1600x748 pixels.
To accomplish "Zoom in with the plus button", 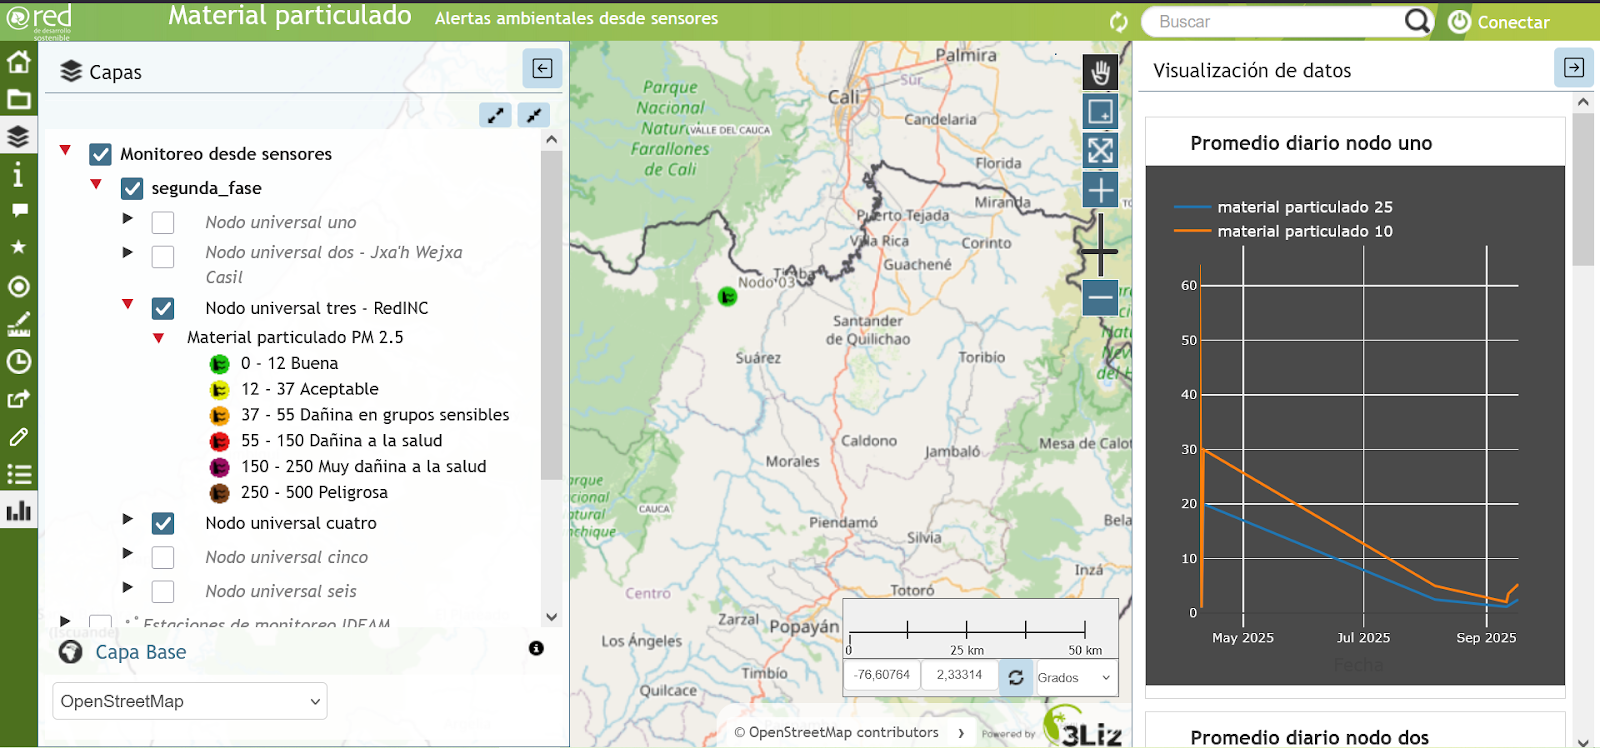I will 1100,189.
